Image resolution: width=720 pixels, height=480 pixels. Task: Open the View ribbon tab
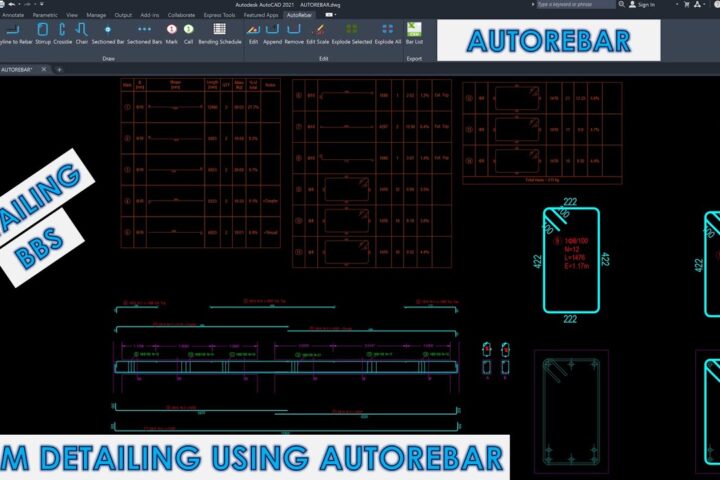point(72,15)
